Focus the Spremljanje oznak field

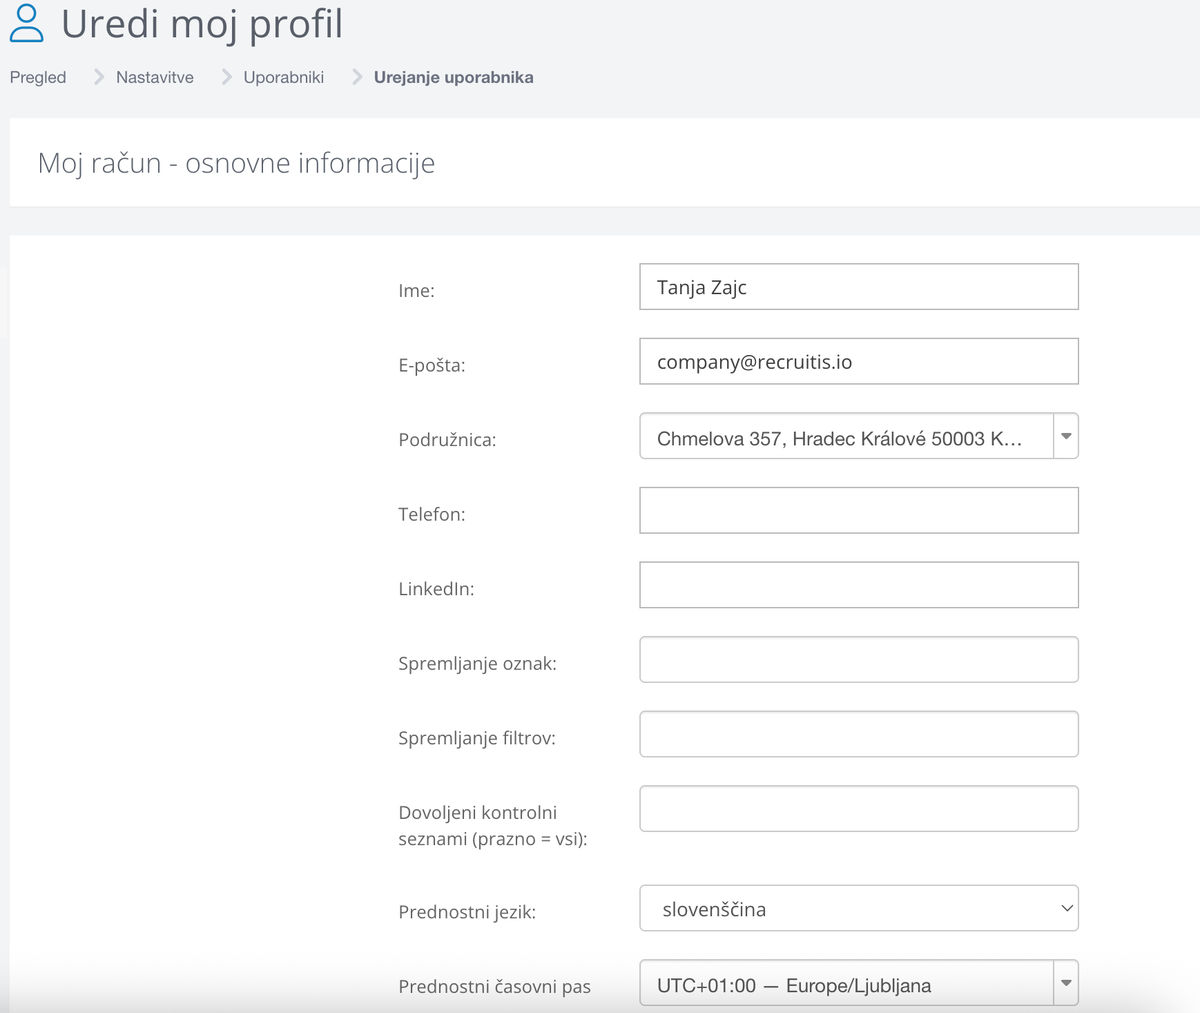point(858,660)
